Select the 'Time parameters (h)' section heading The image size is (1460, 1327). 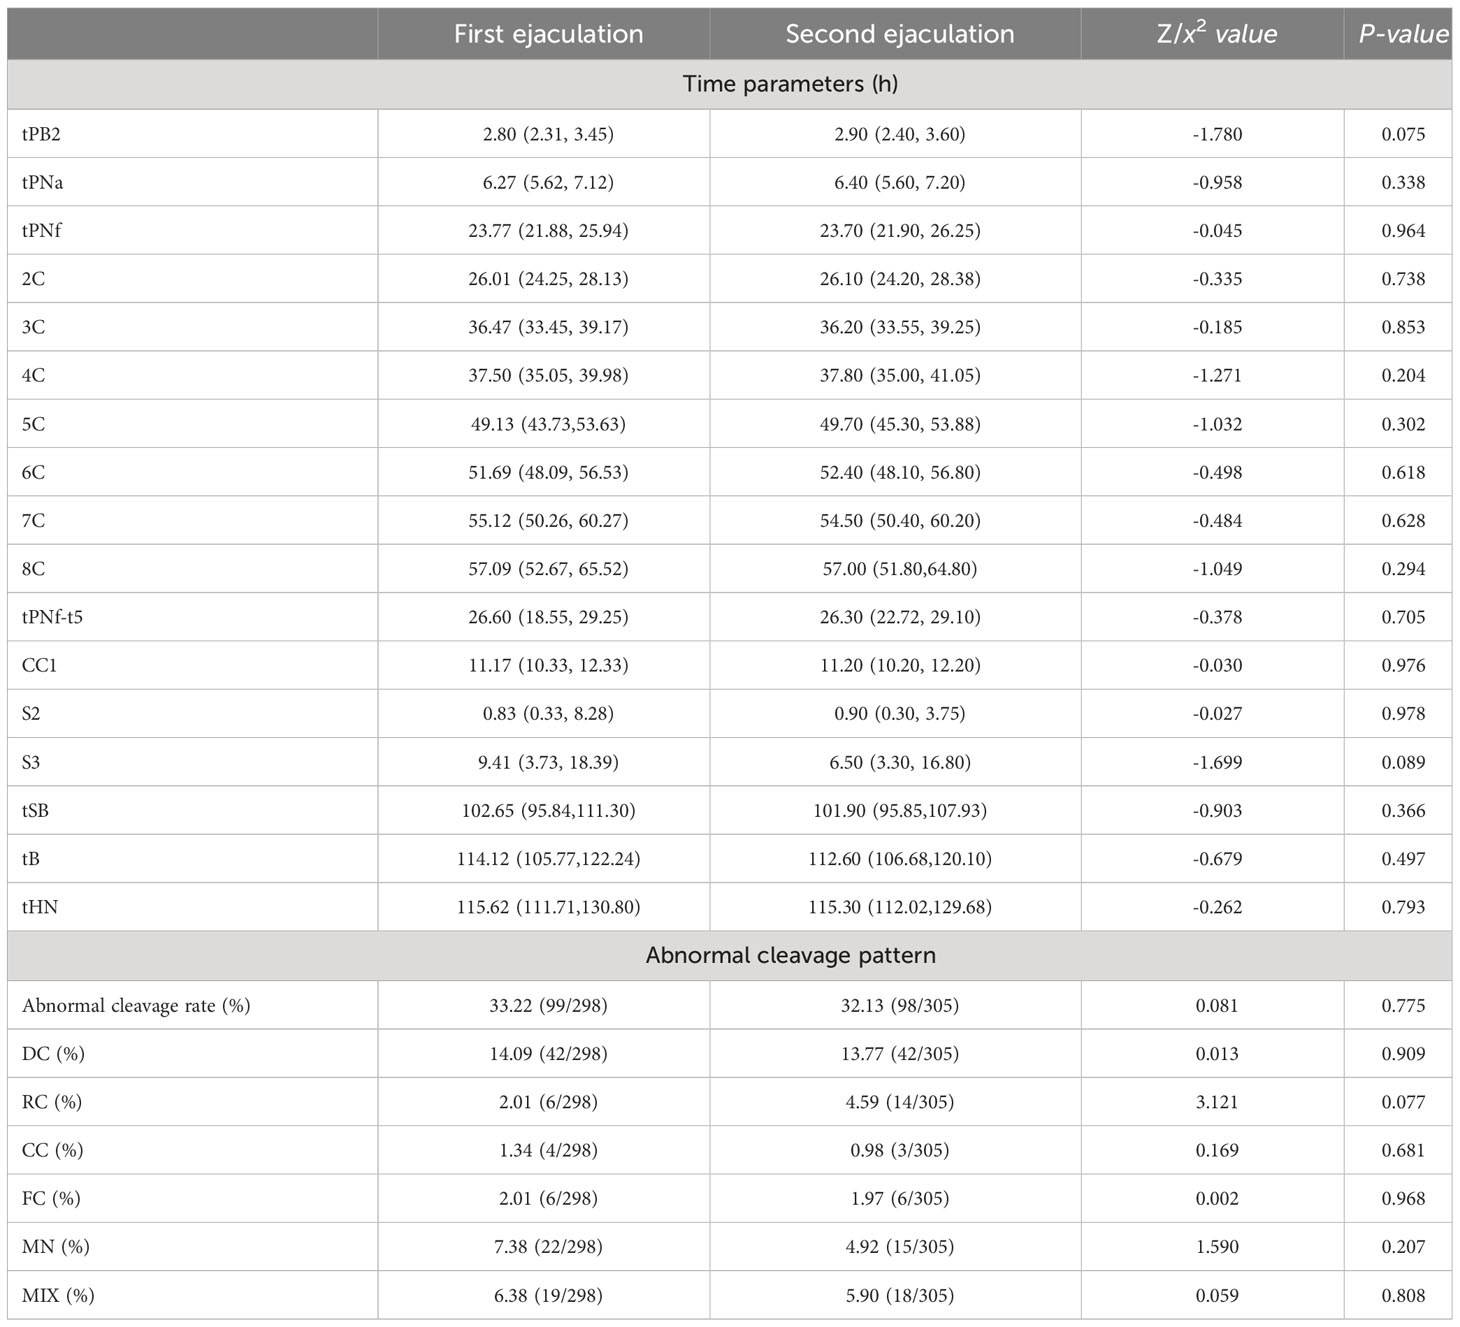click(x=790, y=84)
